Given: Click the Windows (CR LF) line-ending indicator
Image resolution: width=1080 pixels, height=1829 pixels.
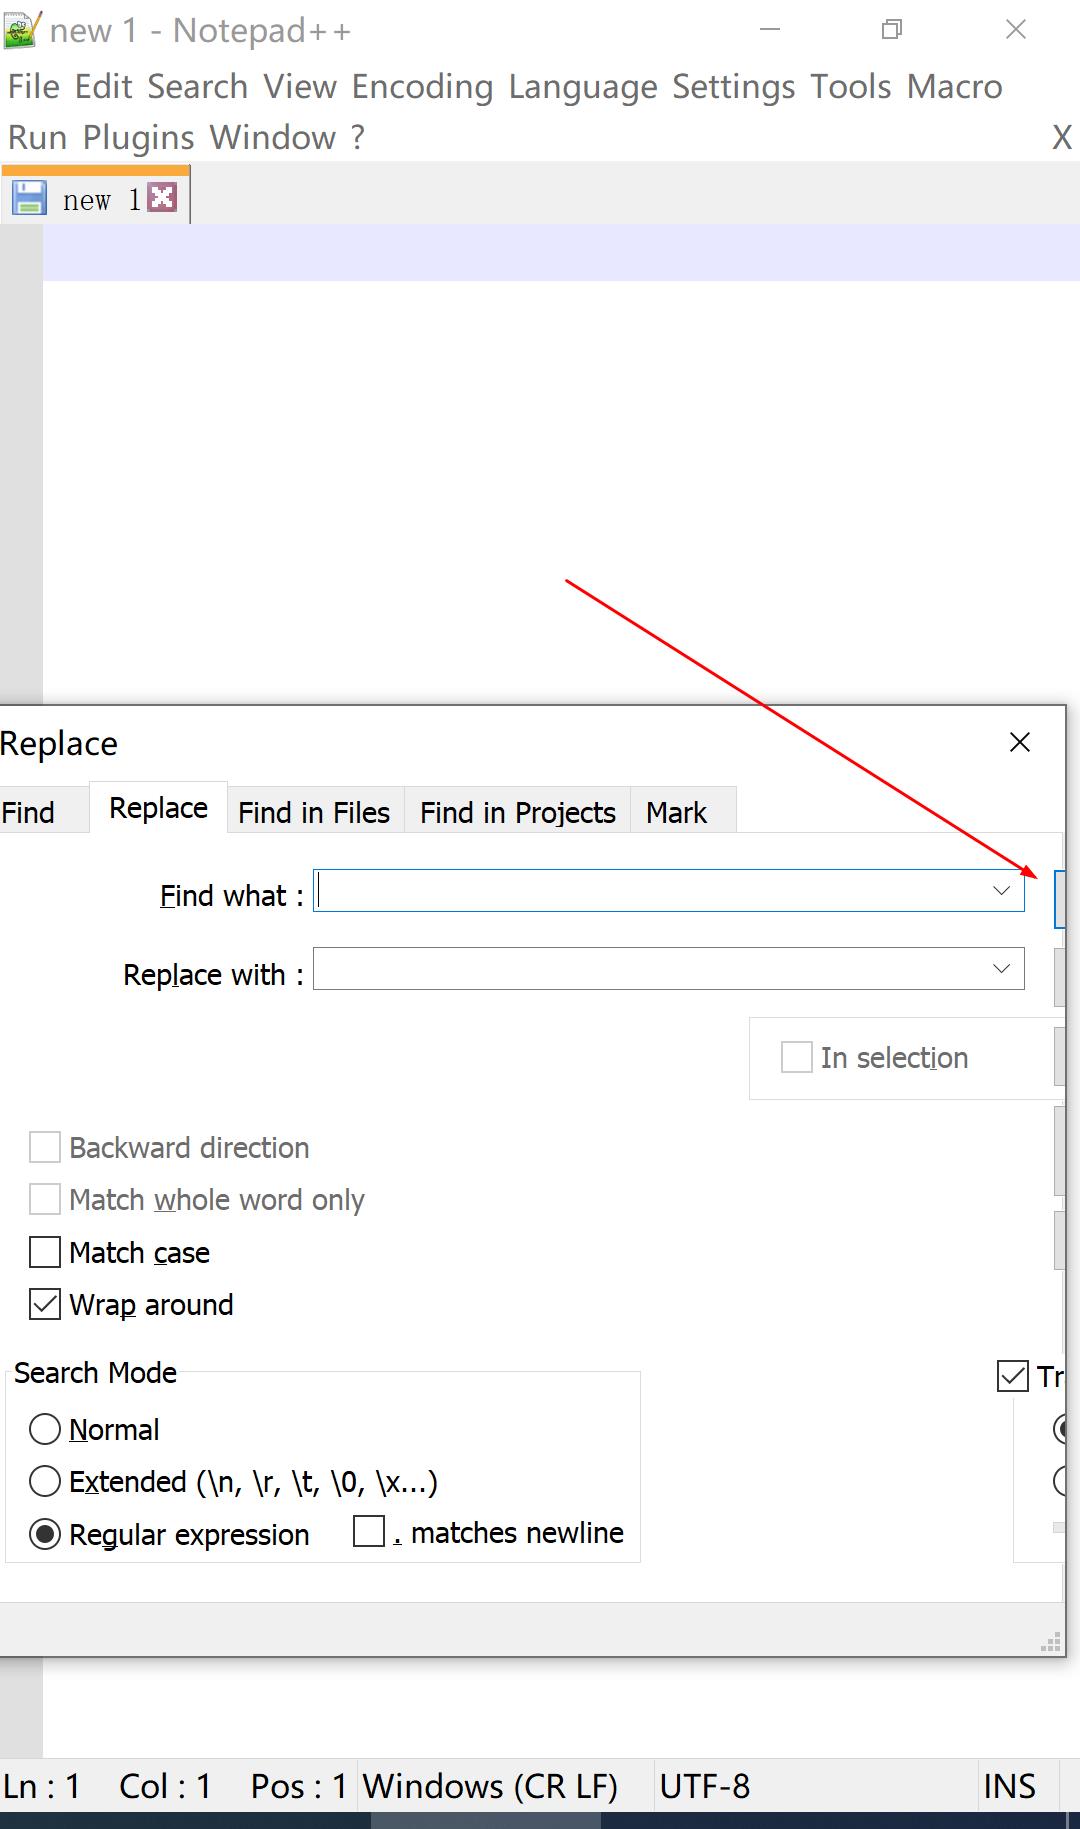Looking at the screenshot, I should point(491,1786).
